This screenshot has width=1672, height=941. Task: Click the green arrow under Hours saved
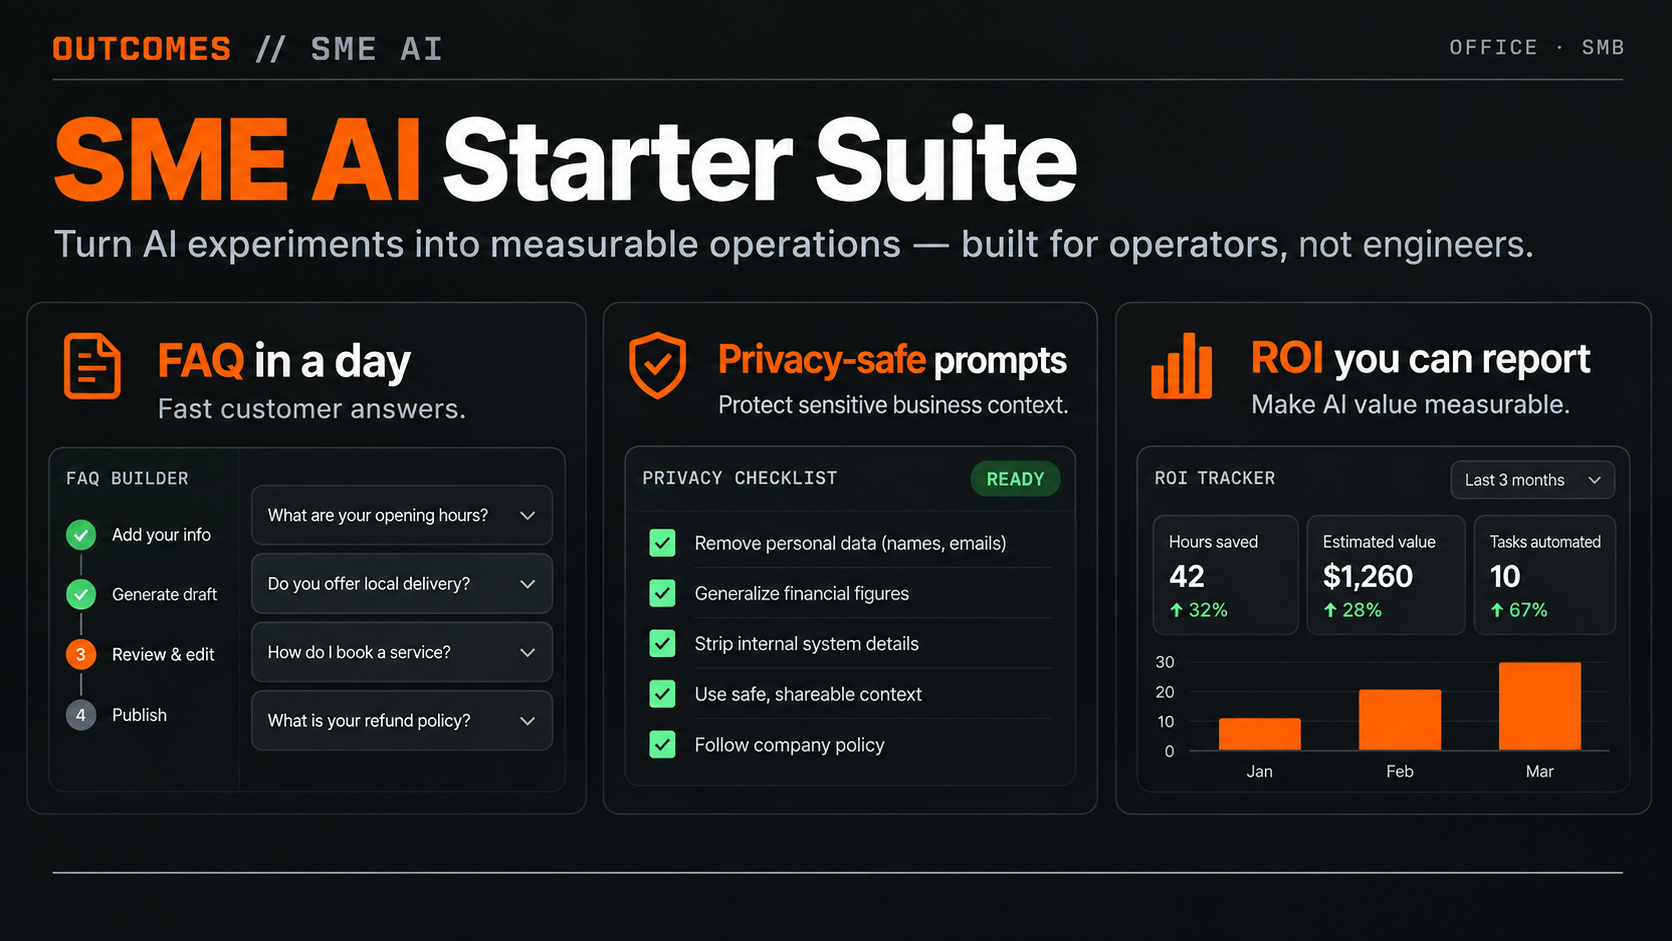[x=1177, y=610]
